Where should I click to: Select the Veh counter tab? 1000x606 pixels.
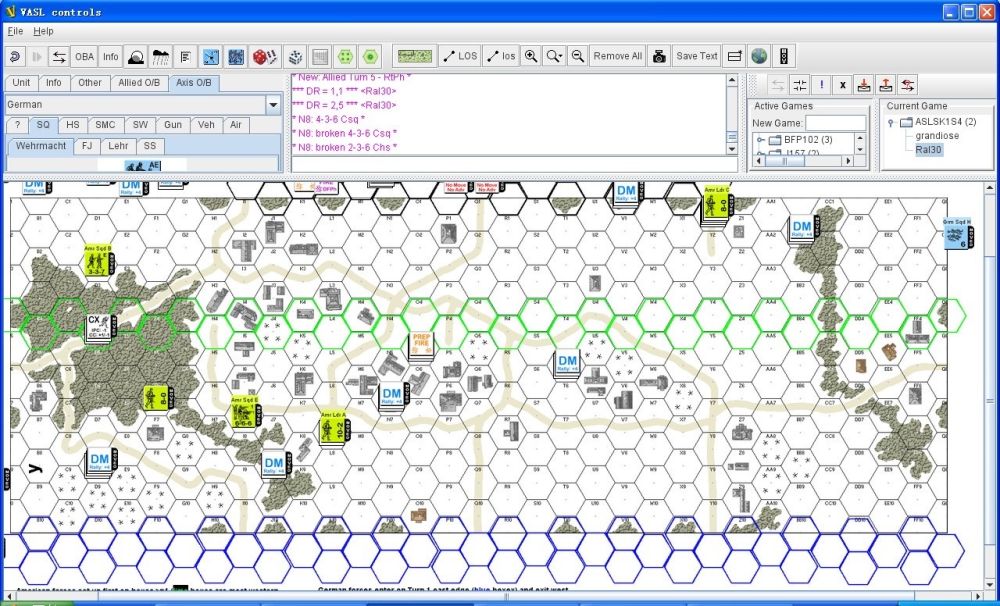click(206, 125)
